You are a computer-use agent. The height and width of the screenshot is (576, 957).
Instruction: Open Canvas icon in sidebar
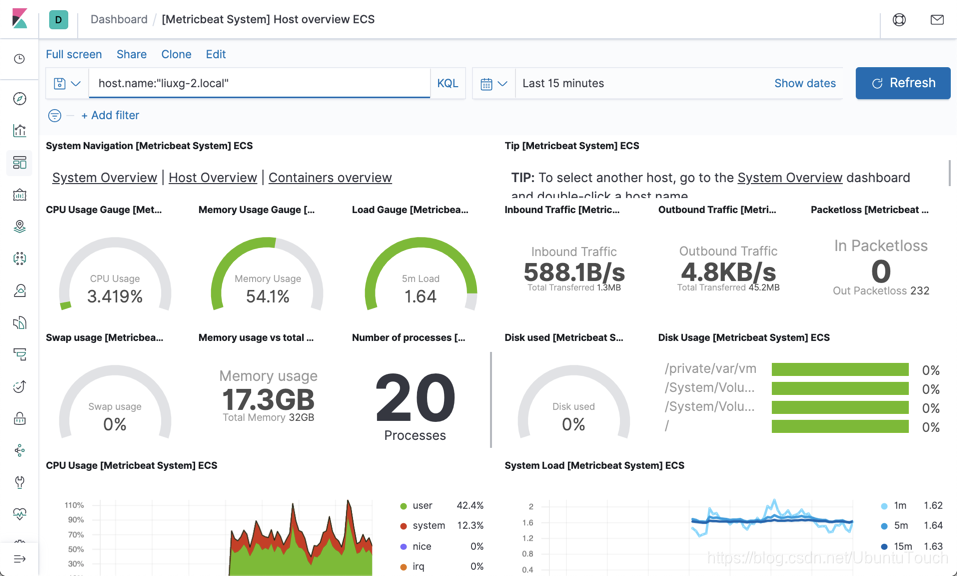coord(20,194)
